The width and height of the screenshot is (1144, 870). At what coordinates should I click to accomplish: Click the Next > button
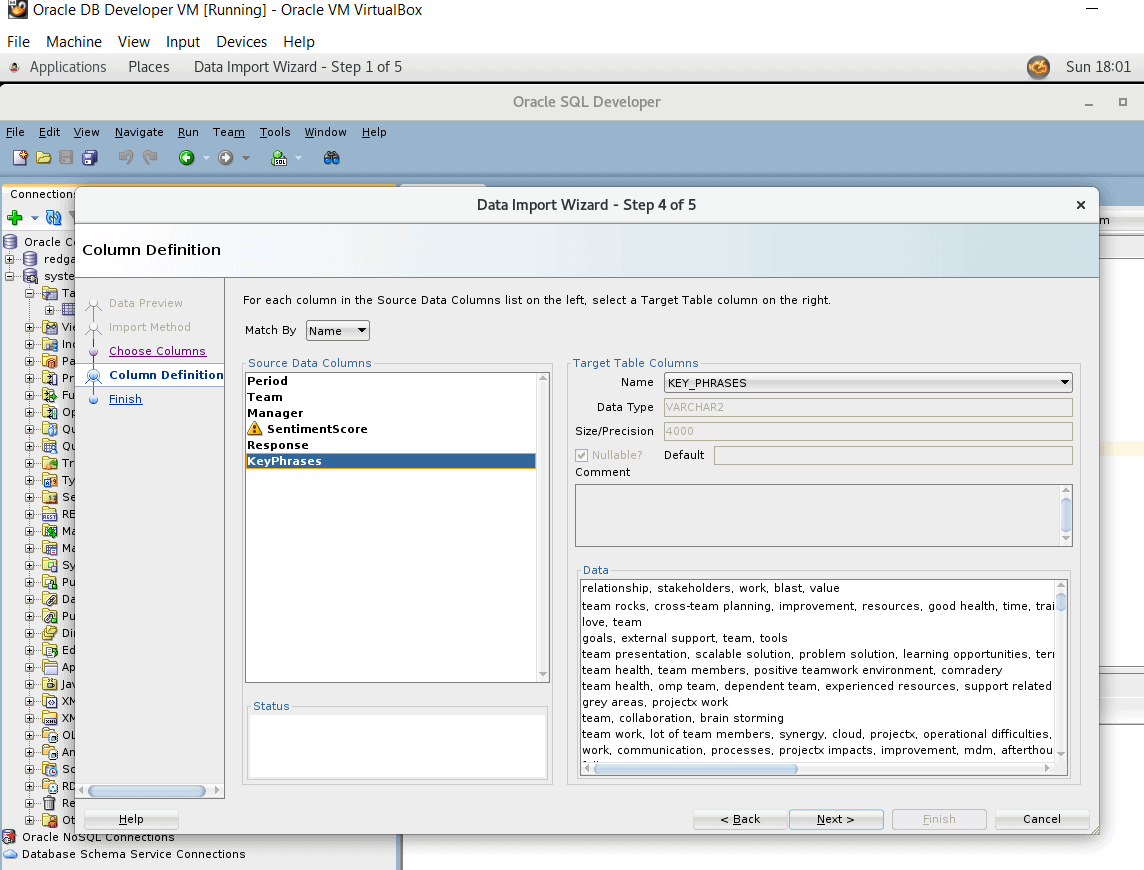pos(836,819)
